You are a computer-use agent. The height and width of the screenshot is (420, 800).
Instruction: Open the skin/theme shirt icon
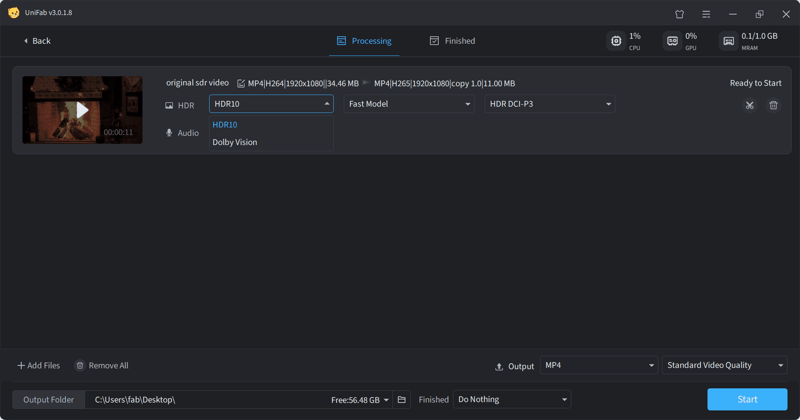[x=679, y=14]
